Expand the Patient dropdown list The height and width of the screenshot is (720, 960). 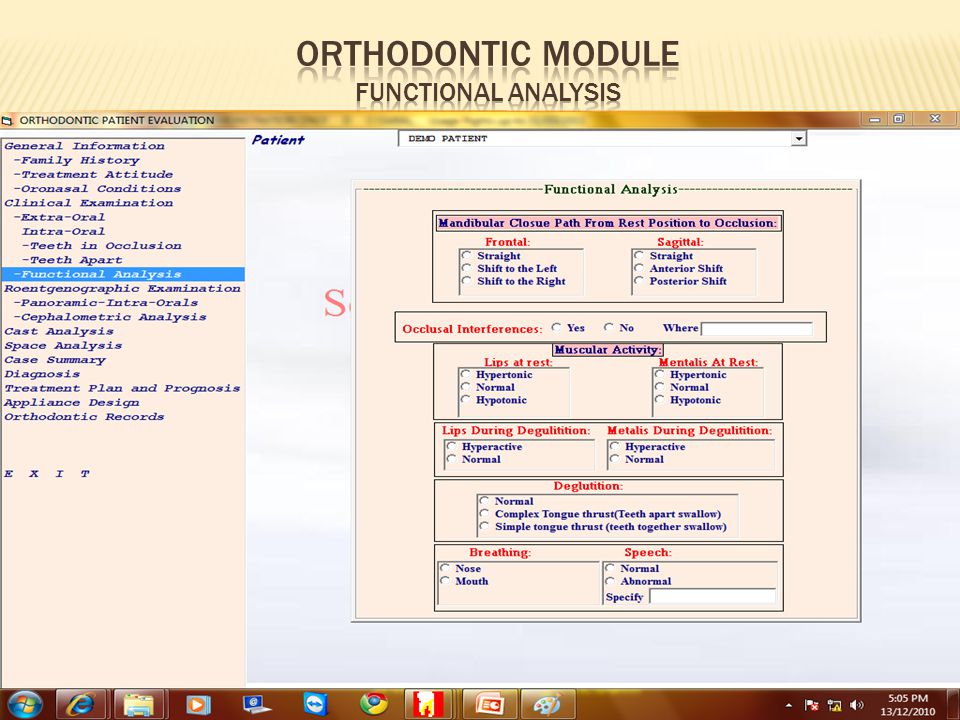click(798, 139)
